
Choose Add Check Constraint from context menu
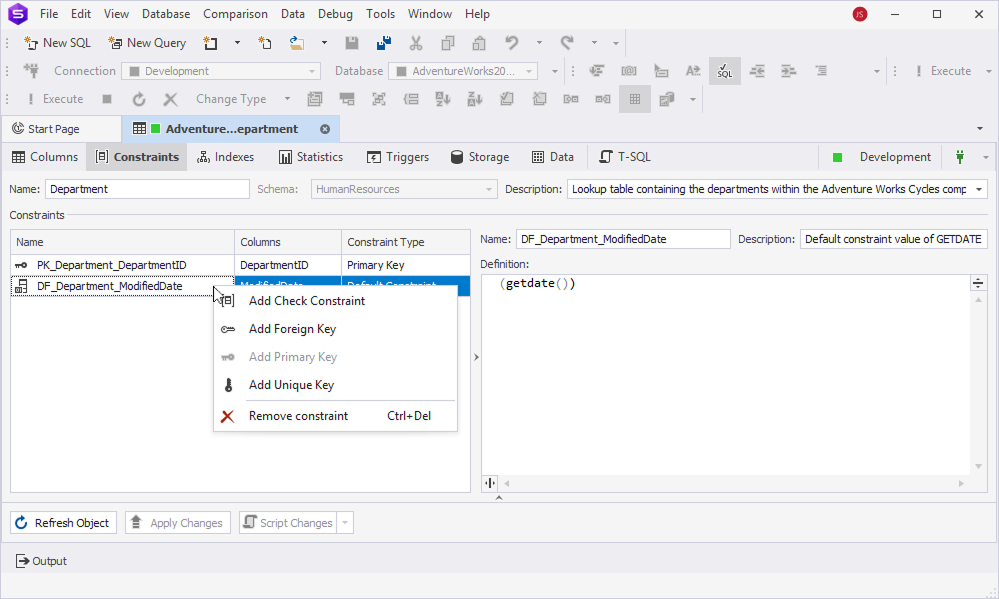335,301
